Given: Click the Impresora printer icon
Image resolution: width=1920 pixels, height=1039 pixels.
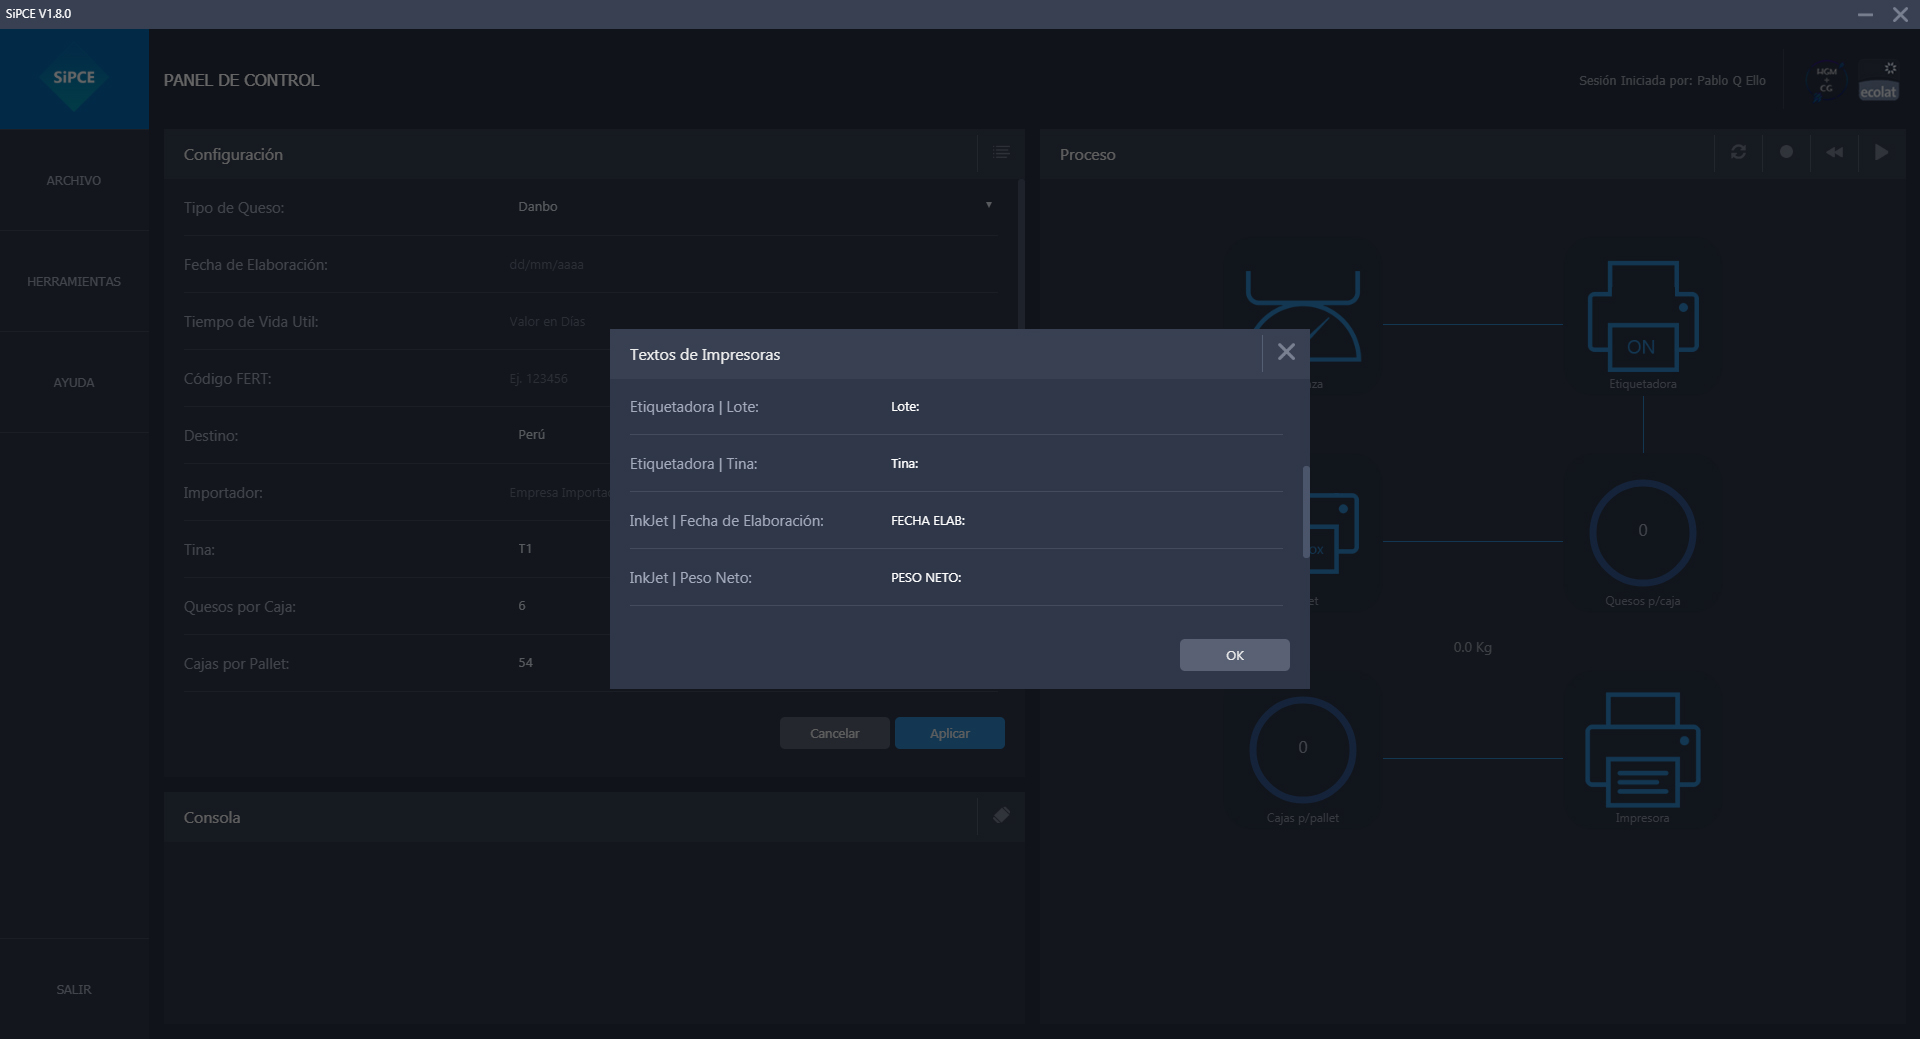Looking at the screenshot, I should click(1642, 750).
